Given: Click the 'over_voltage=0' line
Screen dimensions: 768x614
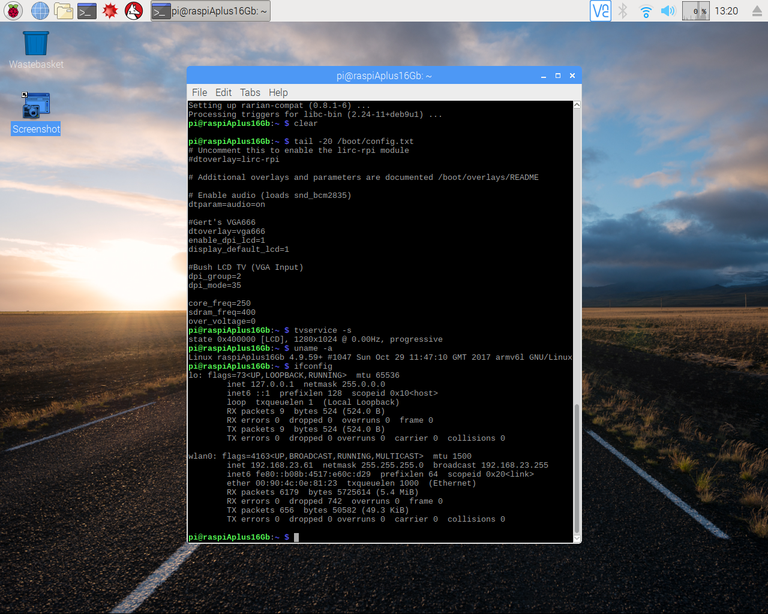Looking at the screenshot, I should click(x=222, y=321).
